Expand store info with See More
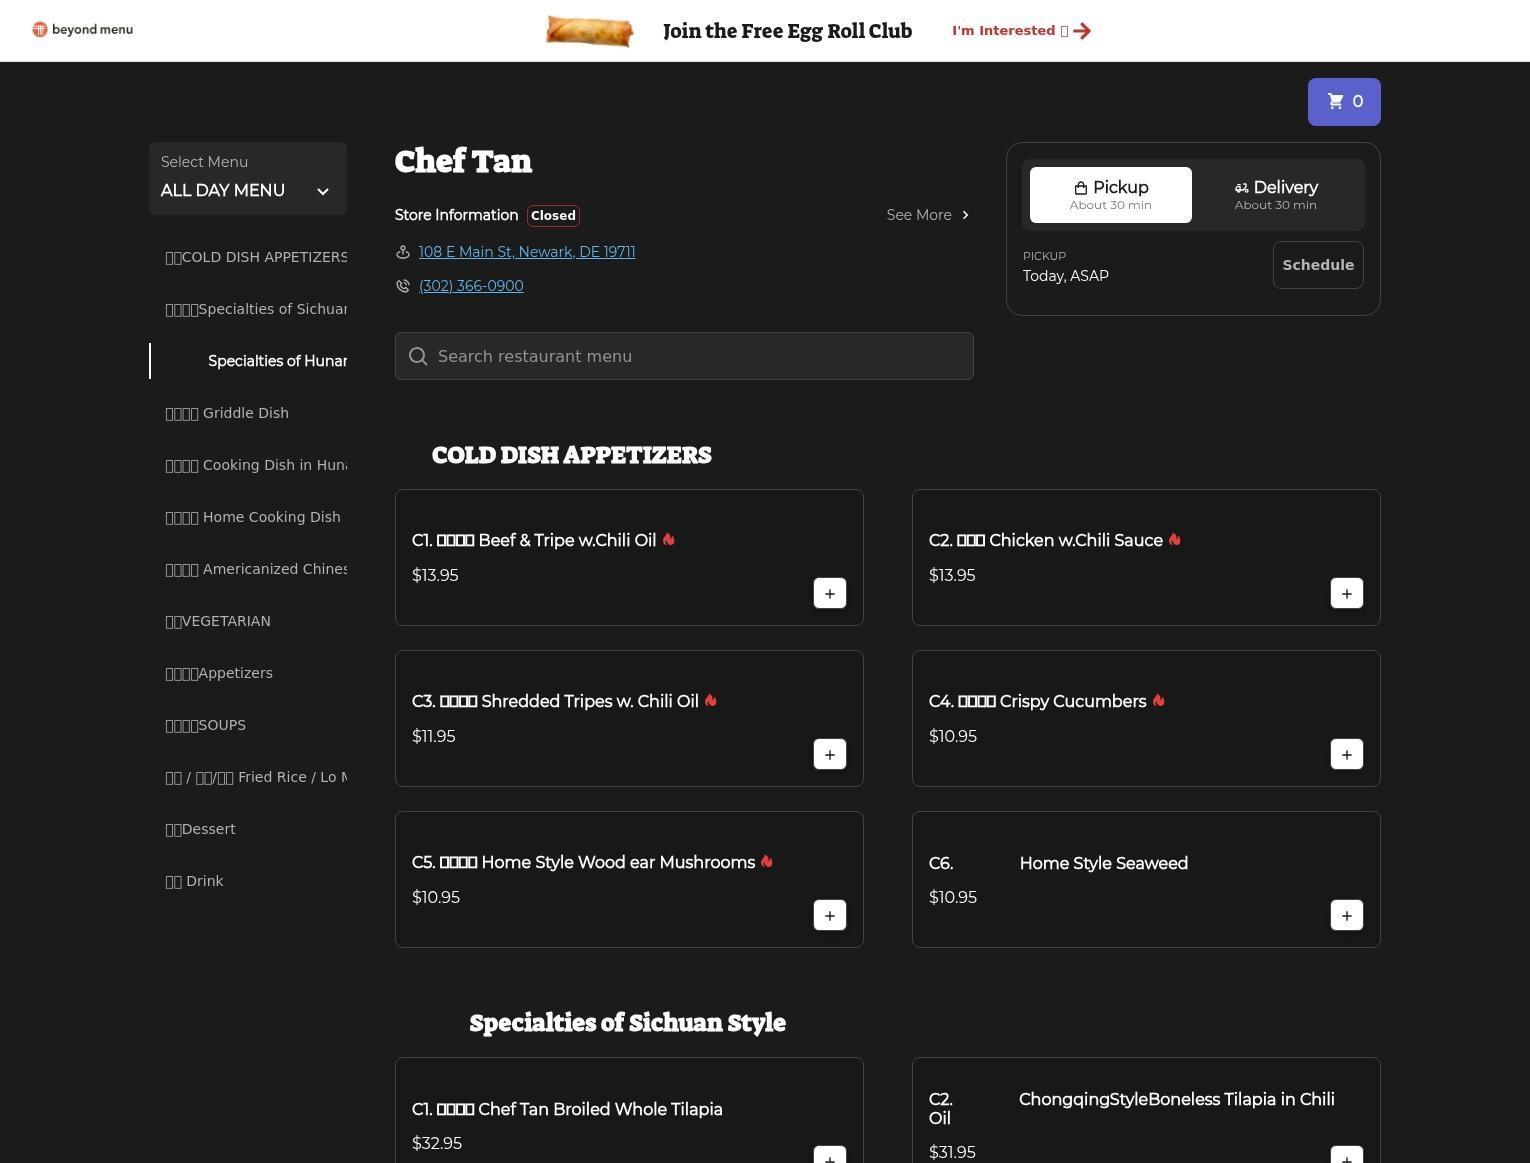 coord(927,215)
